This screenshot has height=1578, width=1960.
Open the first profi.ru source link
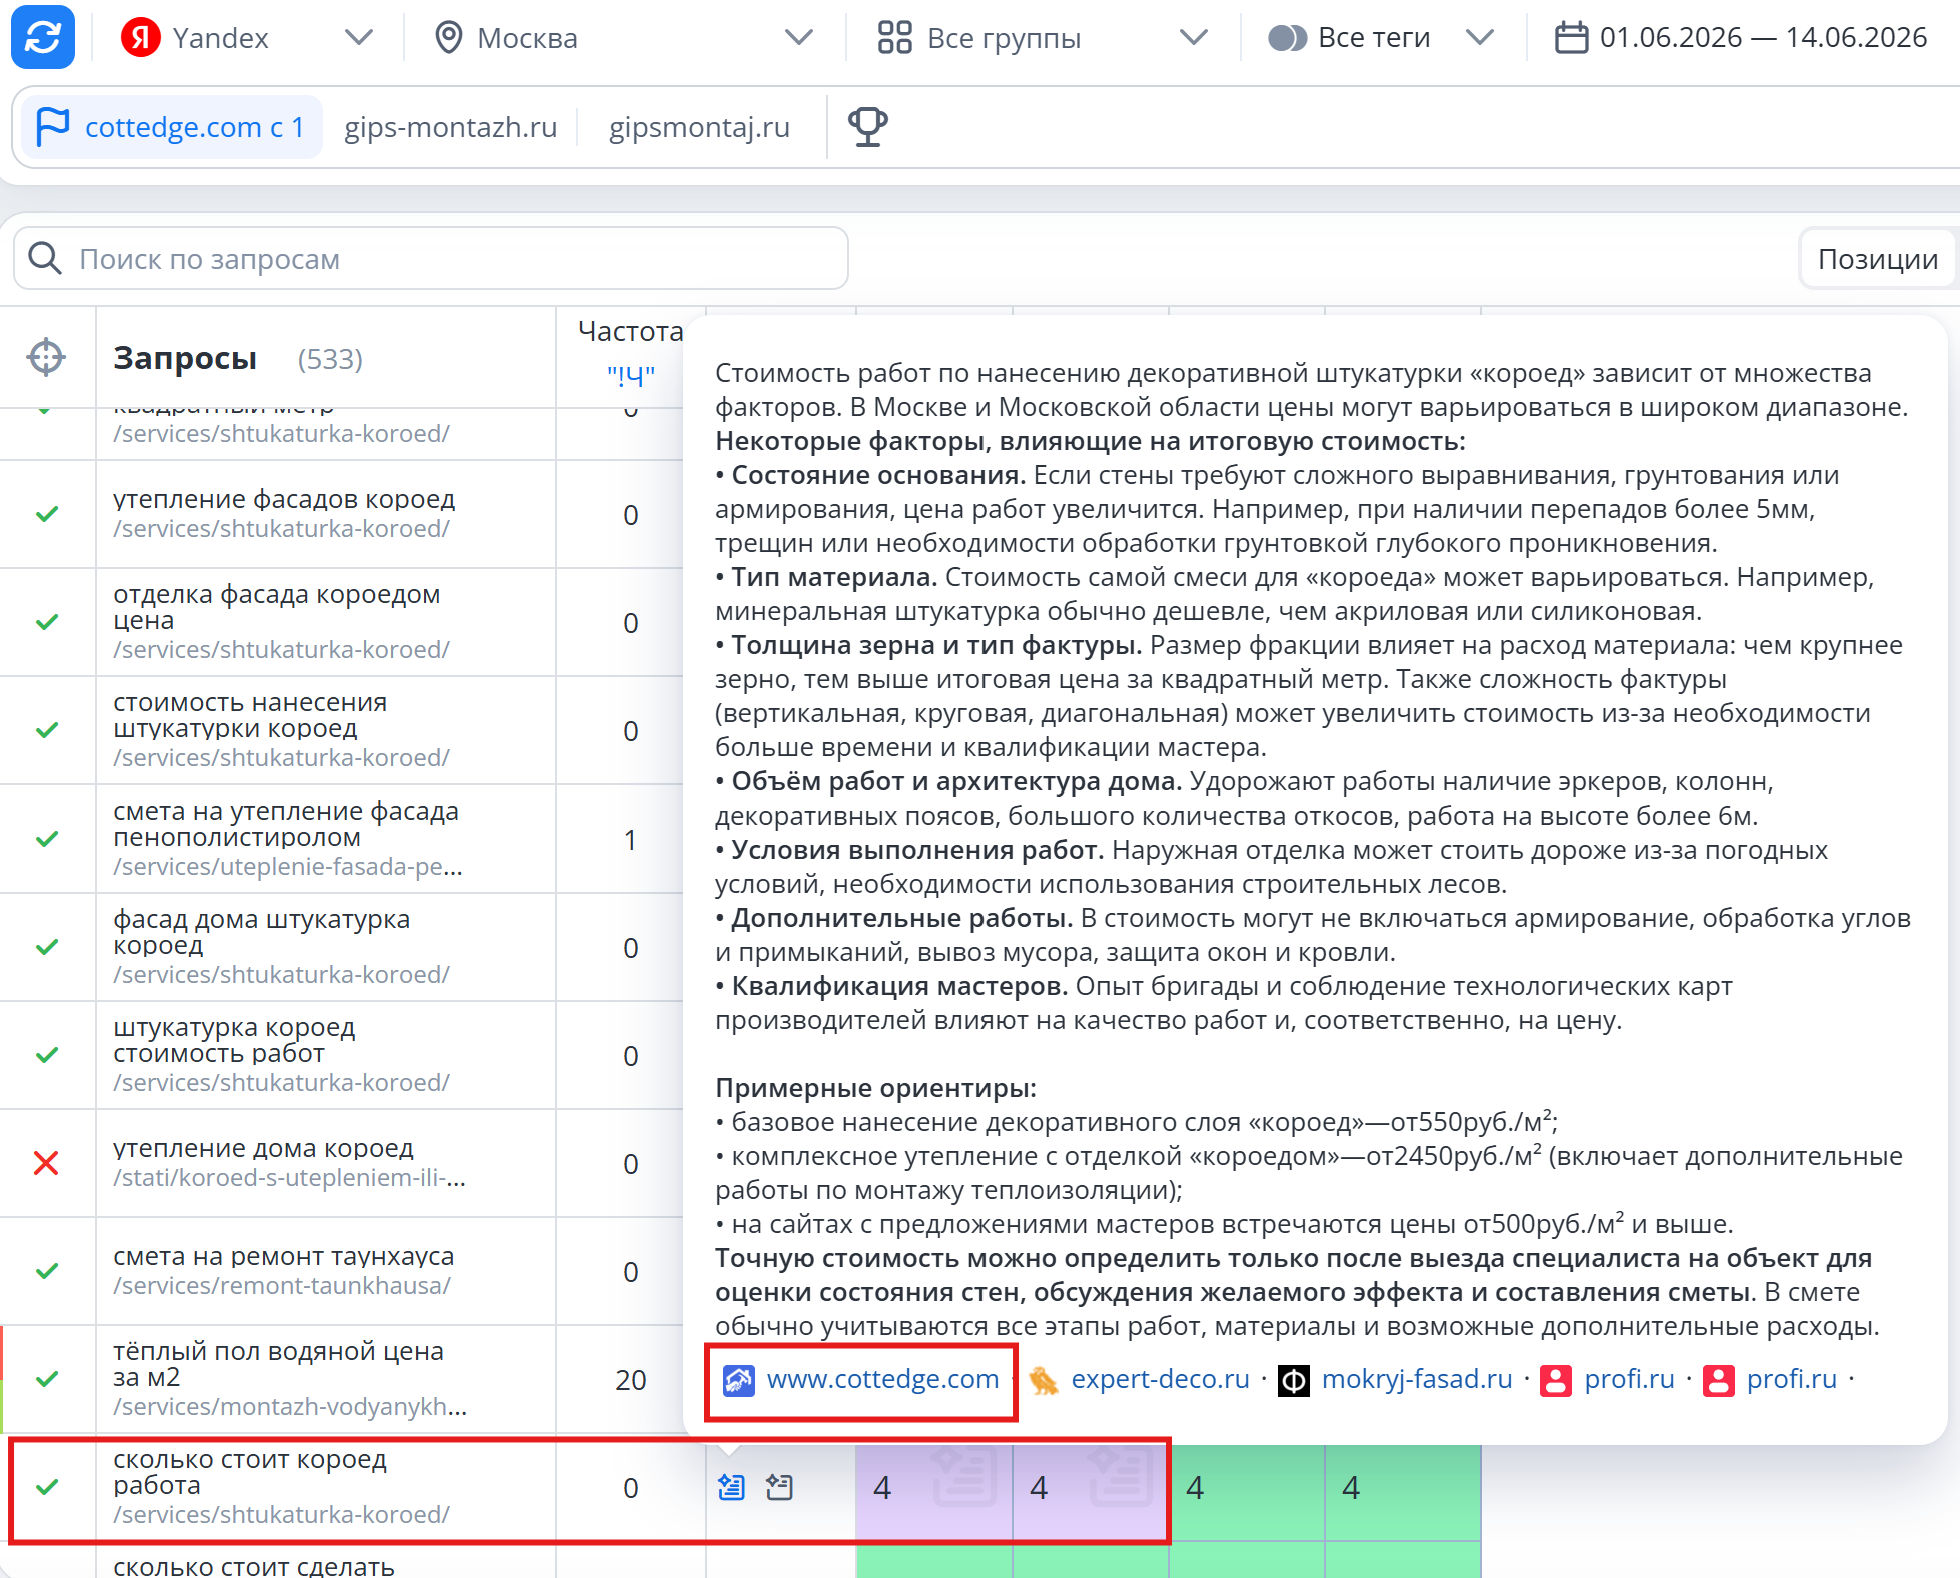click(1629, 1379)
